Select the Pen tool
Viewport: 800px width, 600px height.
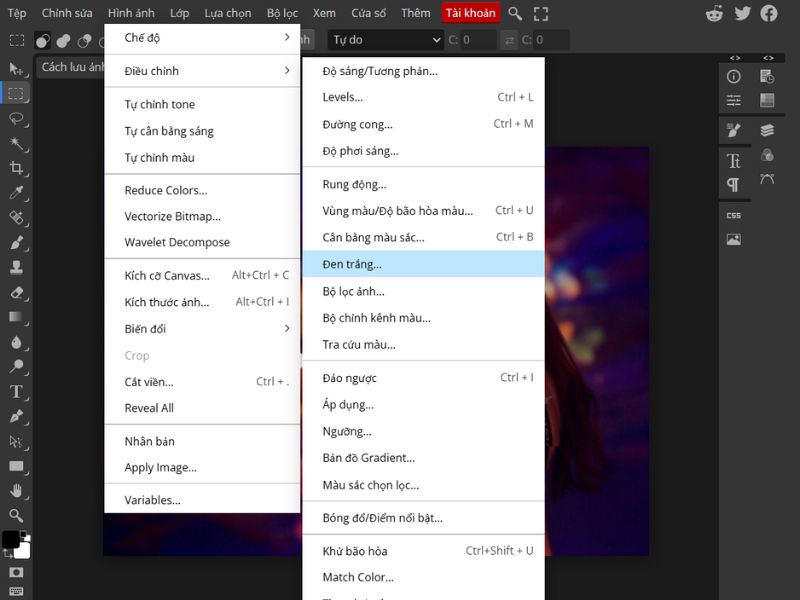[x=16, y=416]
